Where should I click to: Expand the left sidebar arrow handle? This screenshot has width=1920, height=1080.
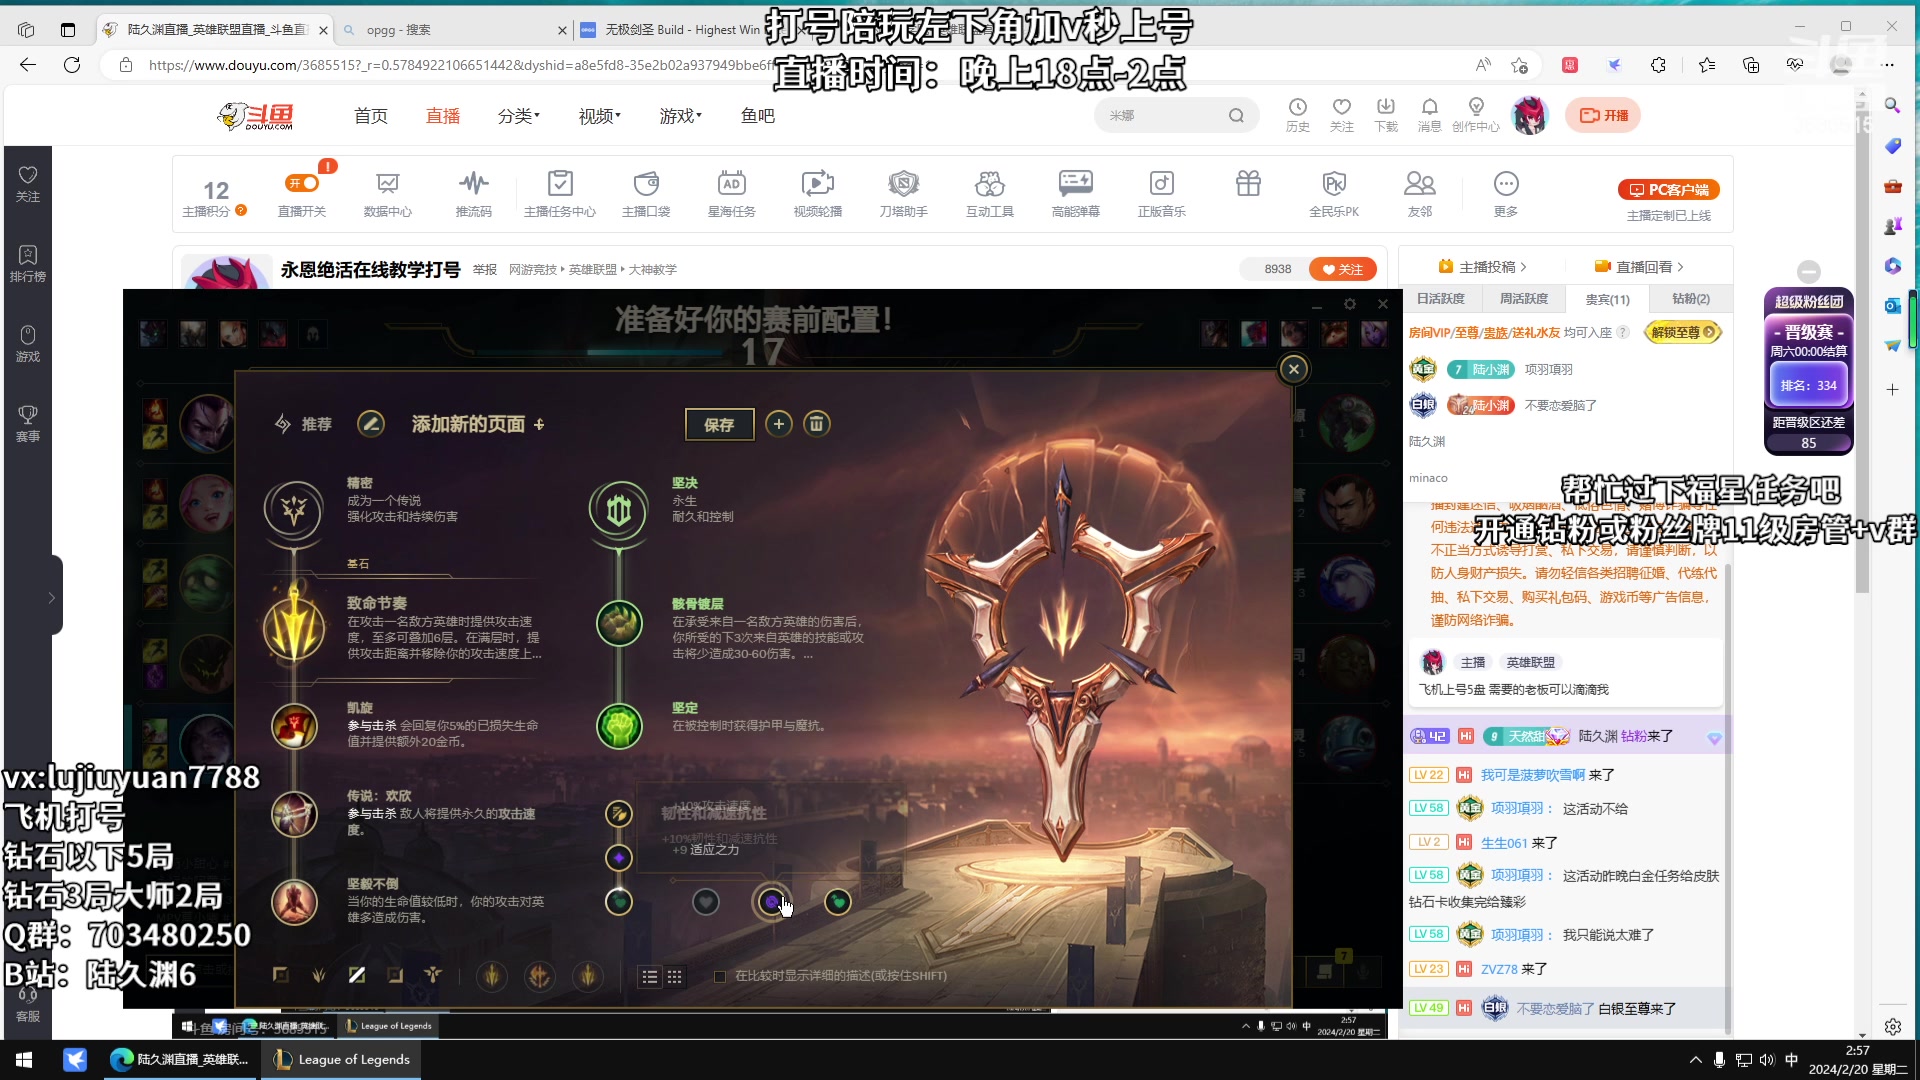[51, 597]
